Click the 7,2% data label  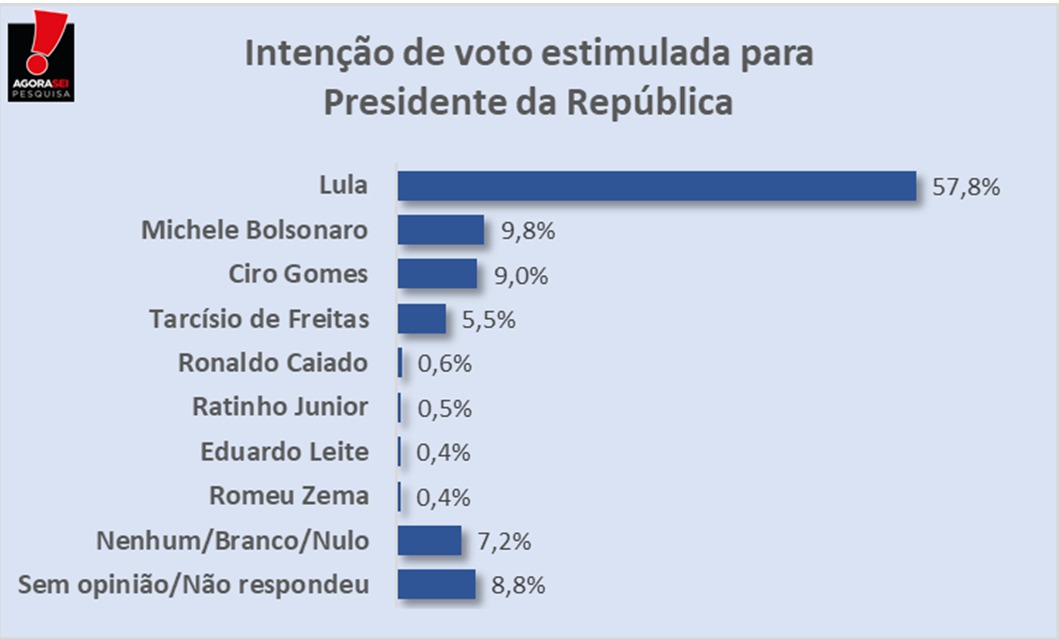504,542
